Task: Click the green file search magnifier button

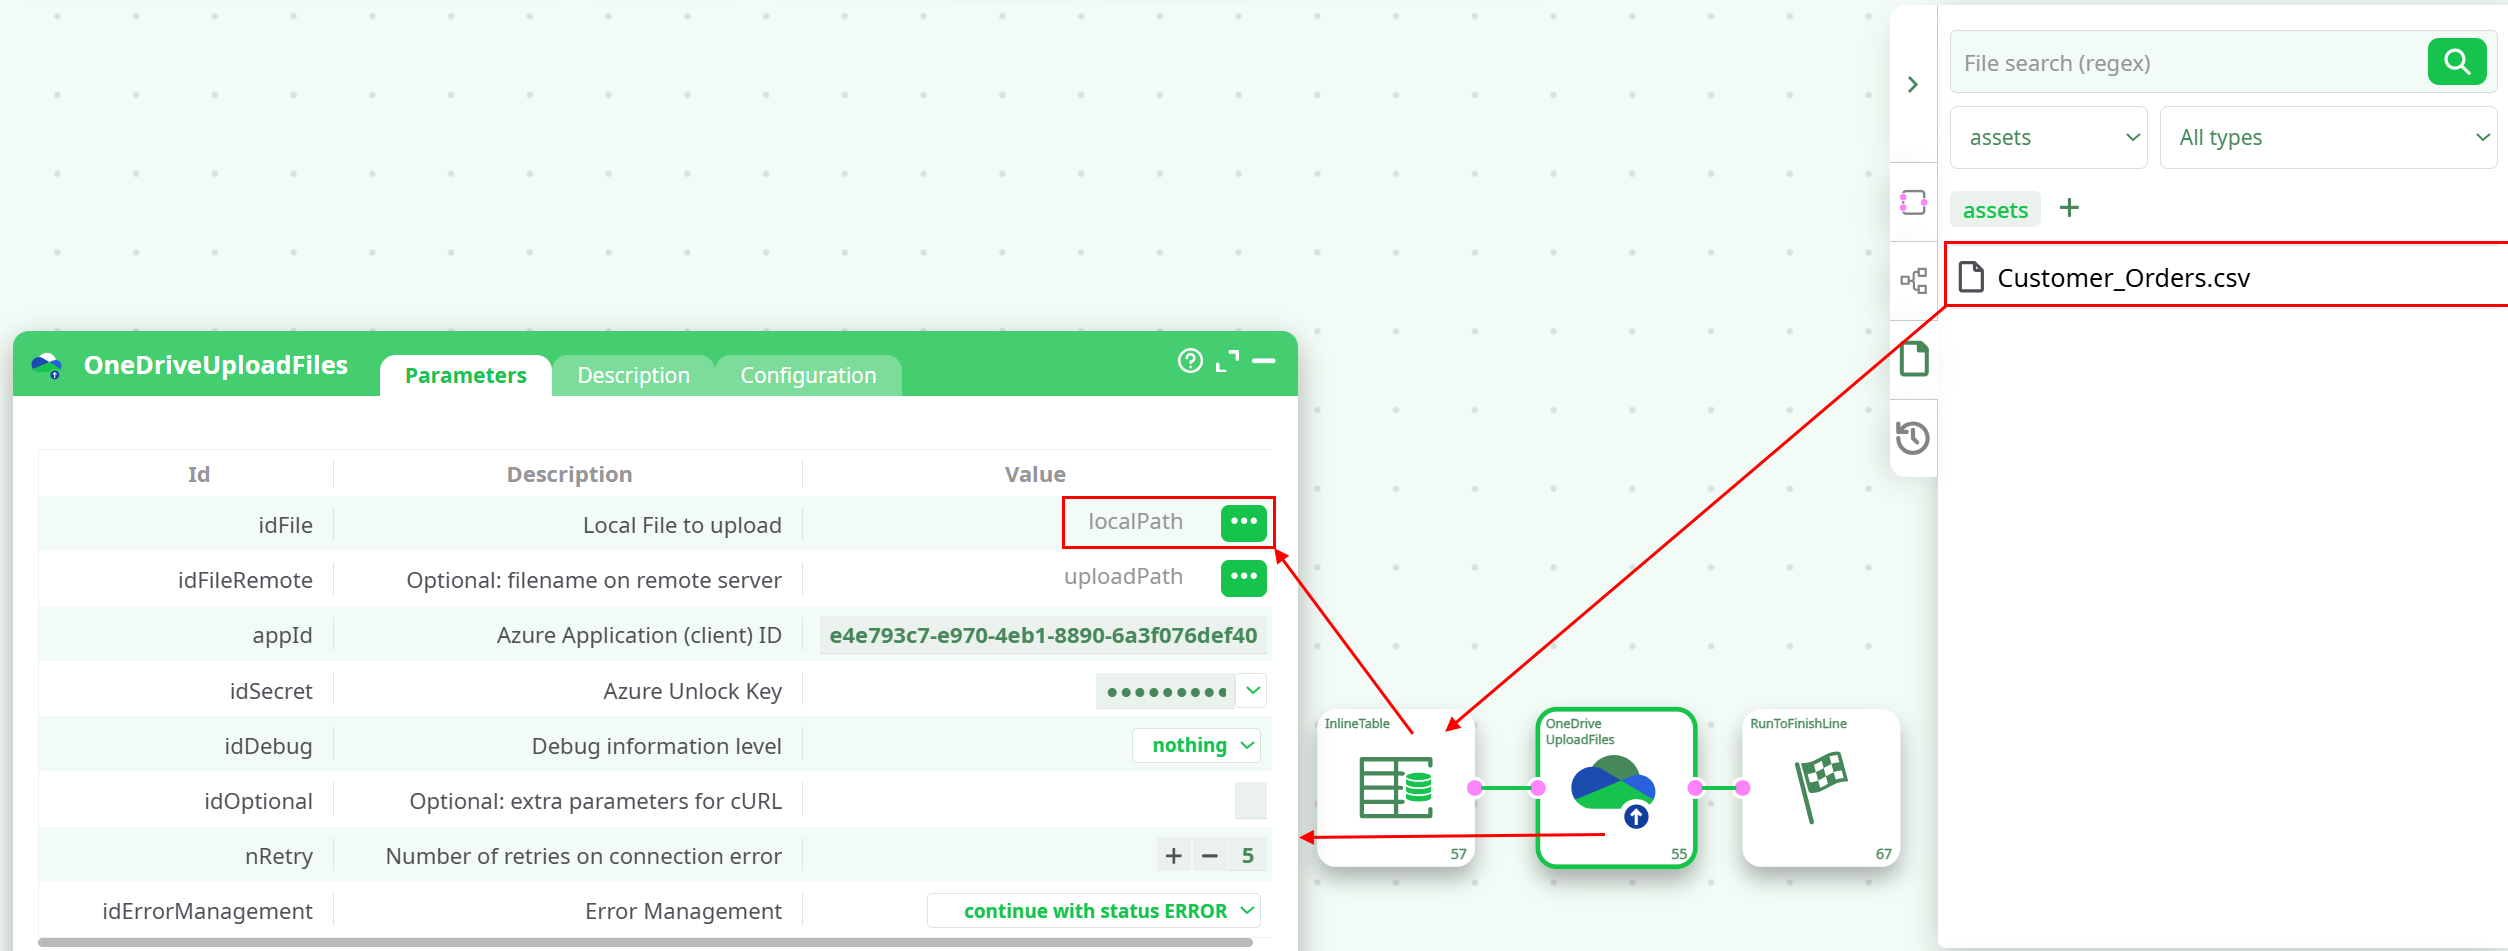Action: tap(2456, 62)
